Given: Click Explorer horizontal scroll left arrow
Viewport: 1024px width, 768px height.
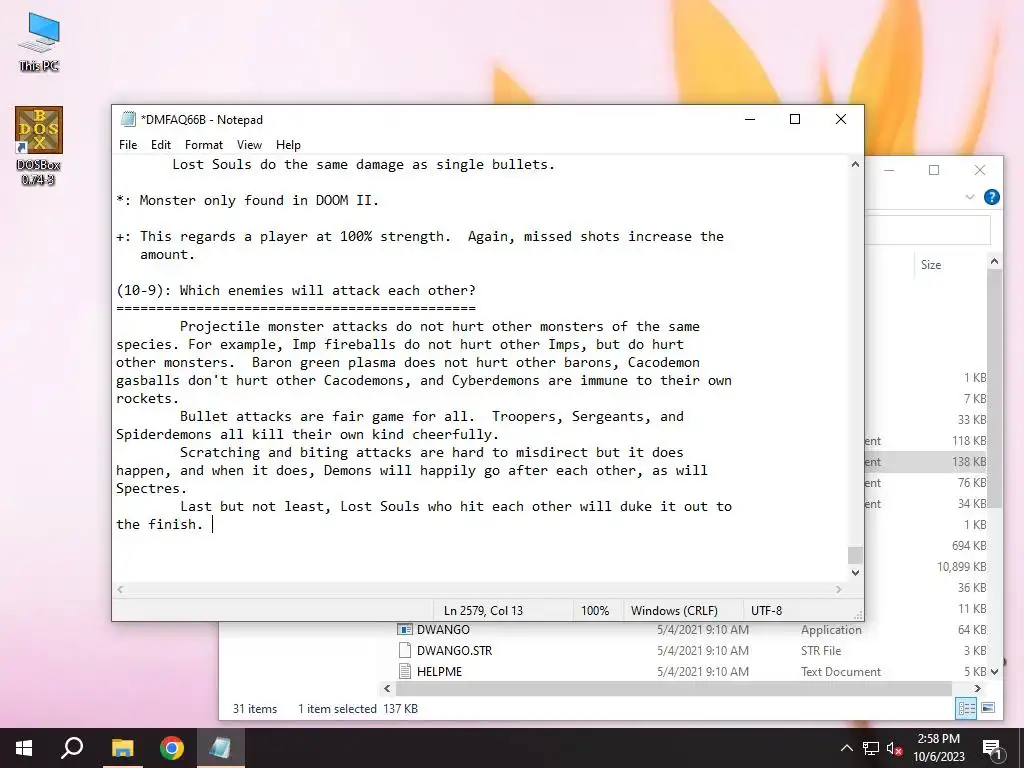Looking at the screenshot, I should [x=387, y=688].
